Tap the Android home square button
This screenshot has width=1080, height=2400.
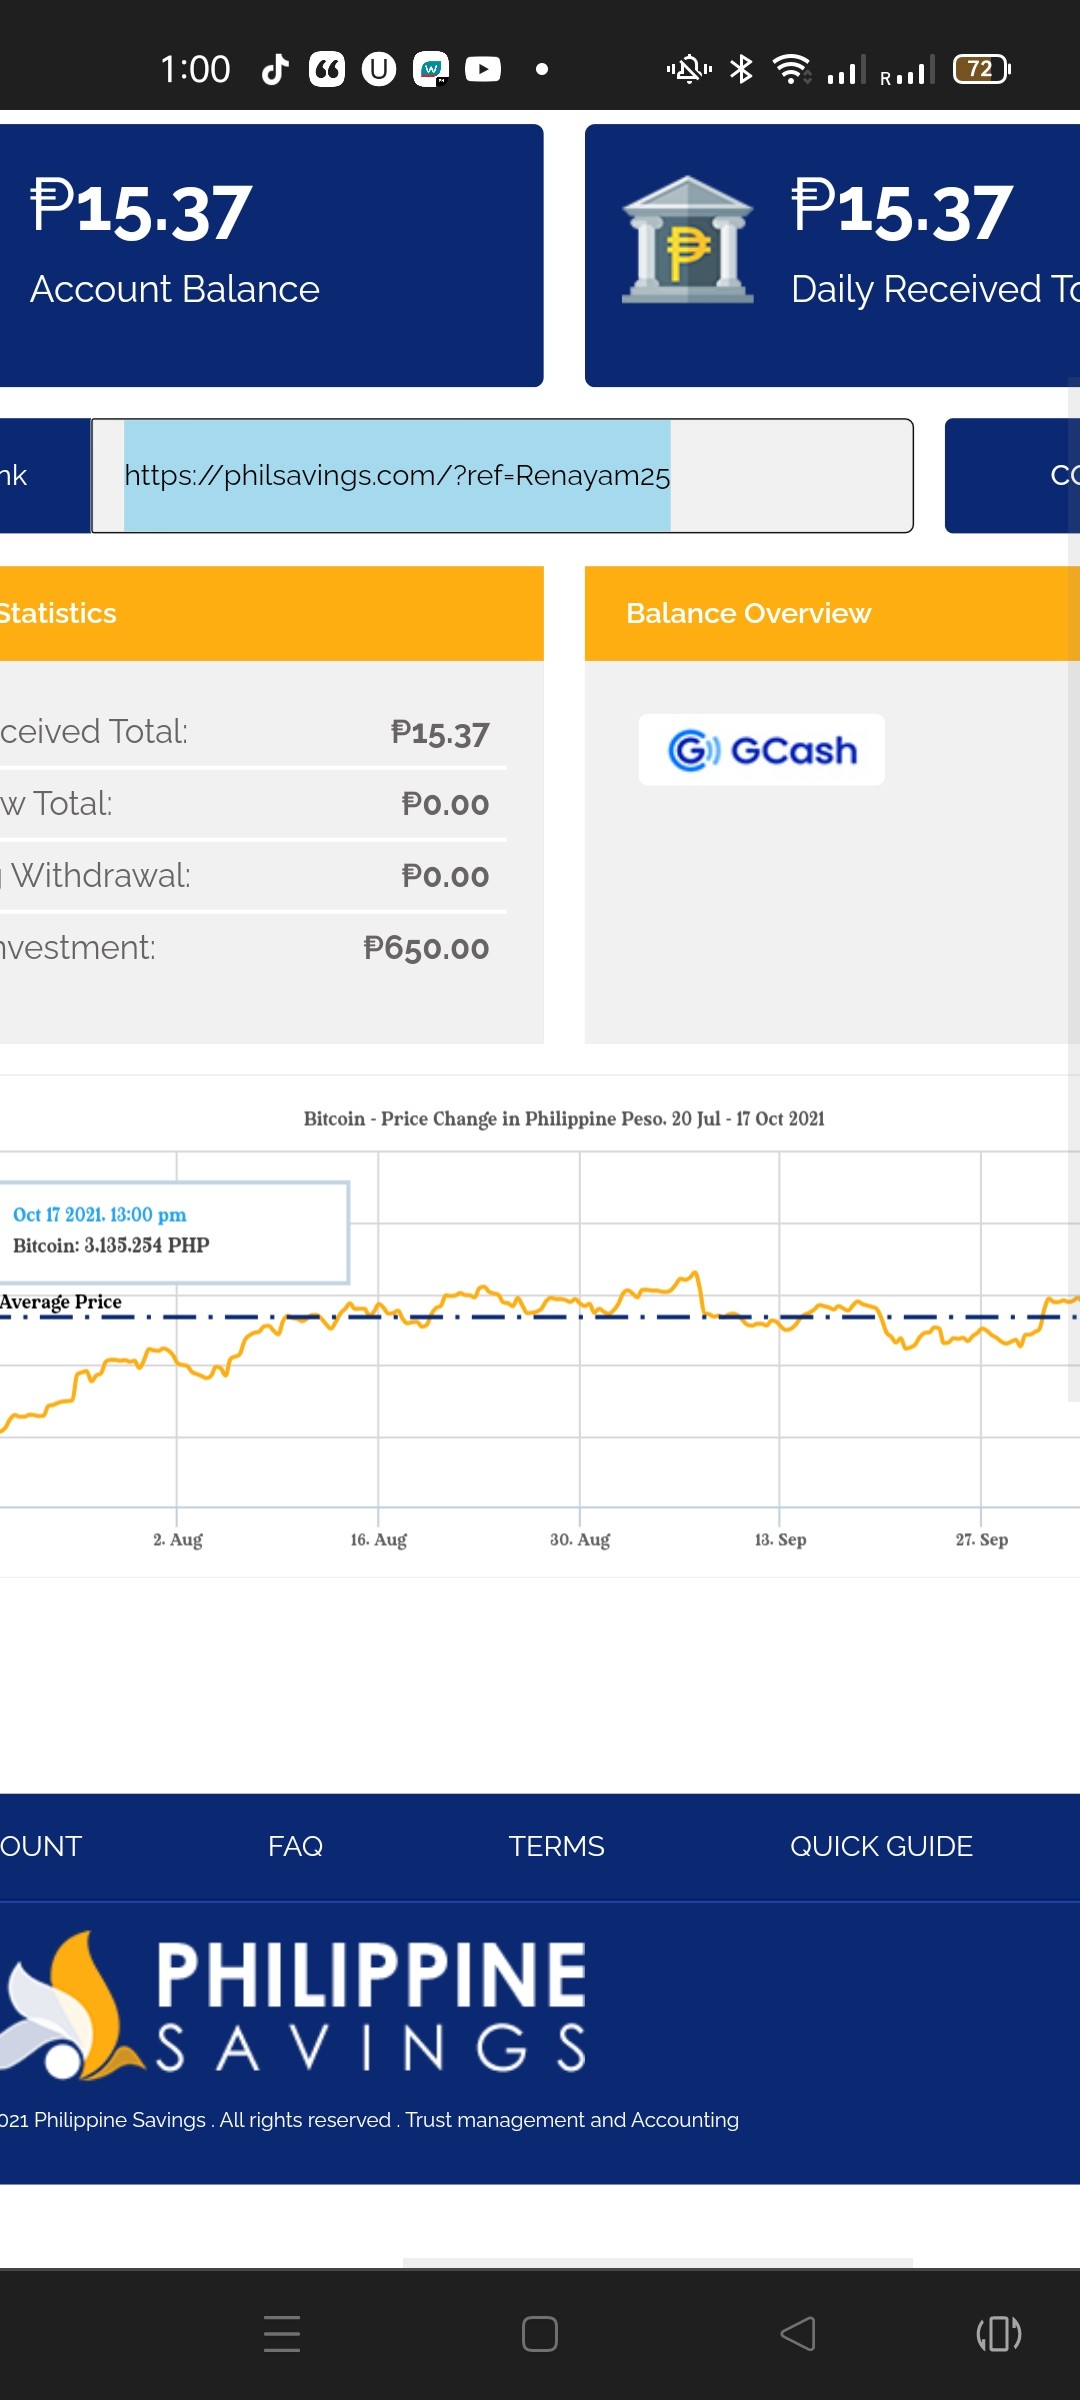point(540,2333)
